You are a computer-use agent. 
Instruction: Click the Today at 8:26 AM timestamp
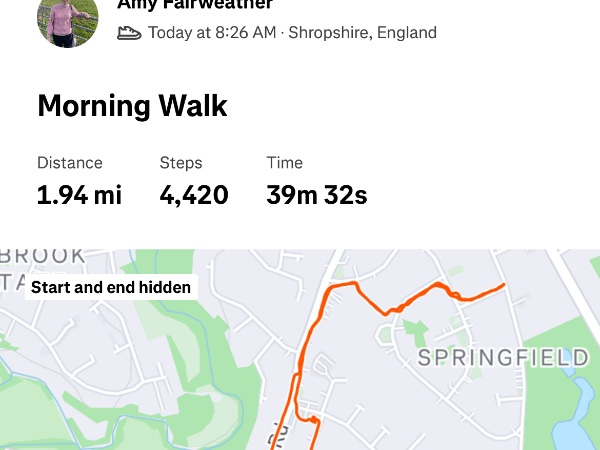(212, 32)
